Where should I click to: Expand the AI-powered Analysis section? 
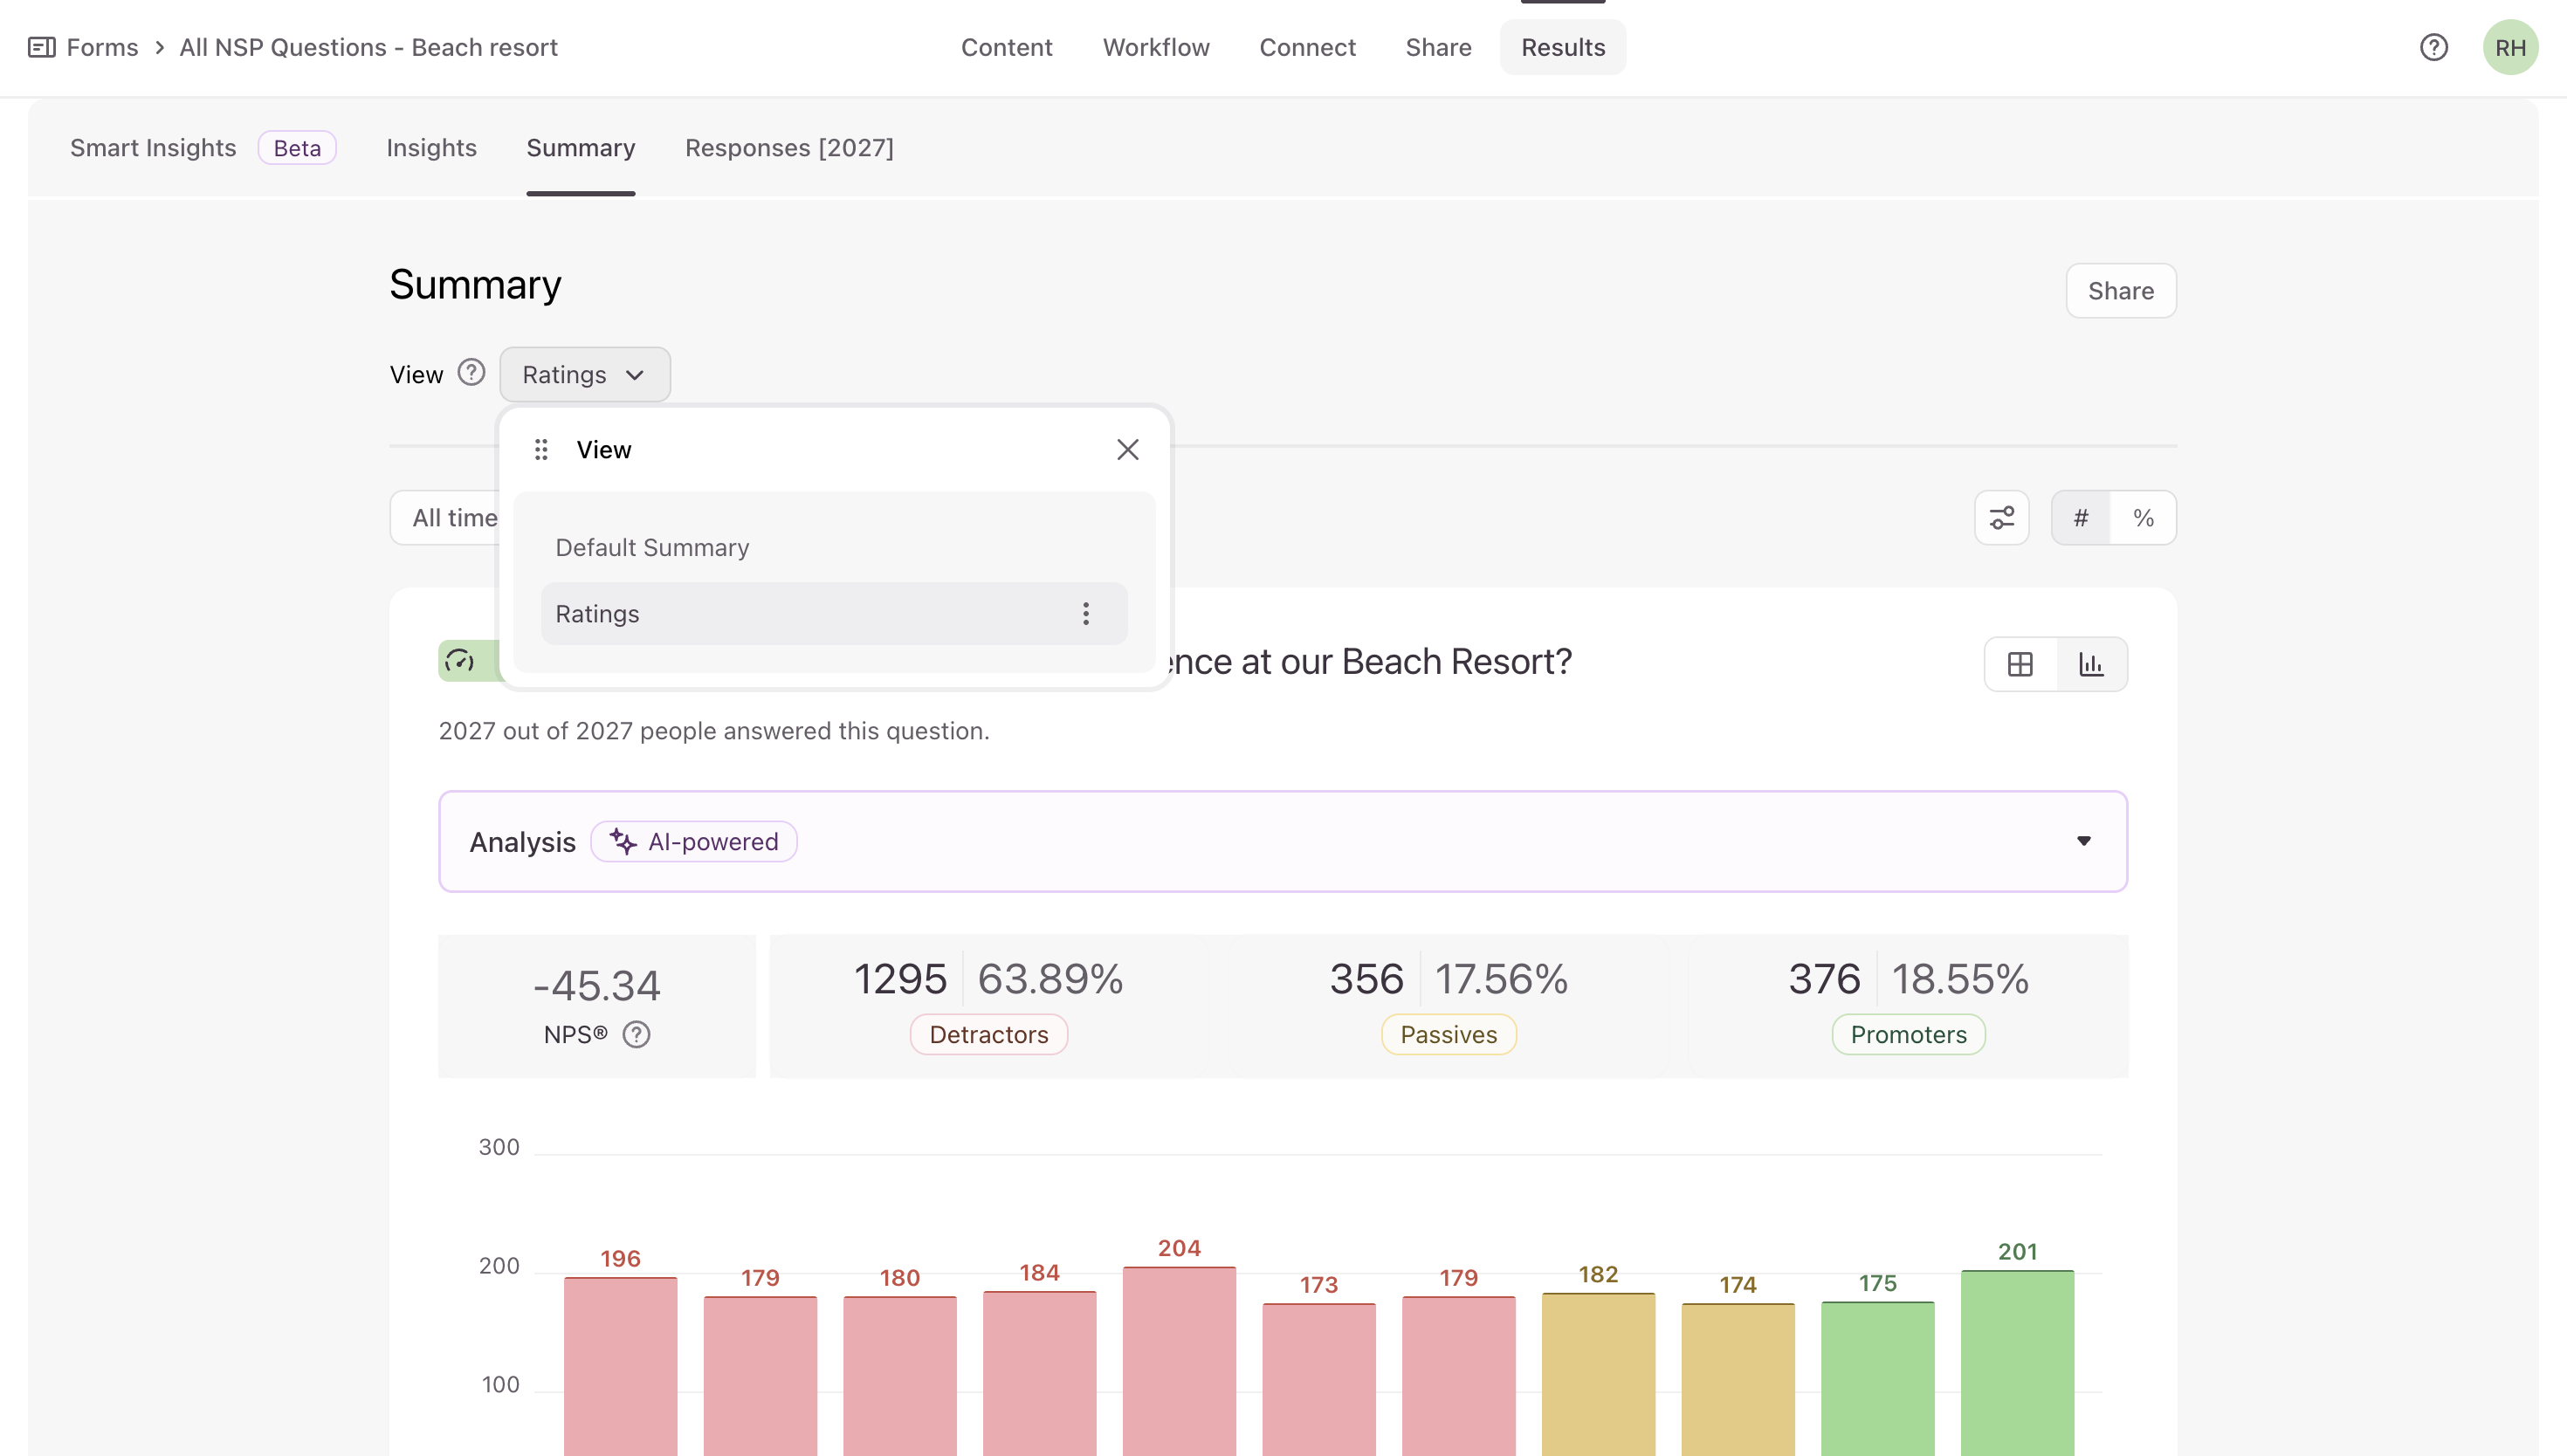point(2083,841)
